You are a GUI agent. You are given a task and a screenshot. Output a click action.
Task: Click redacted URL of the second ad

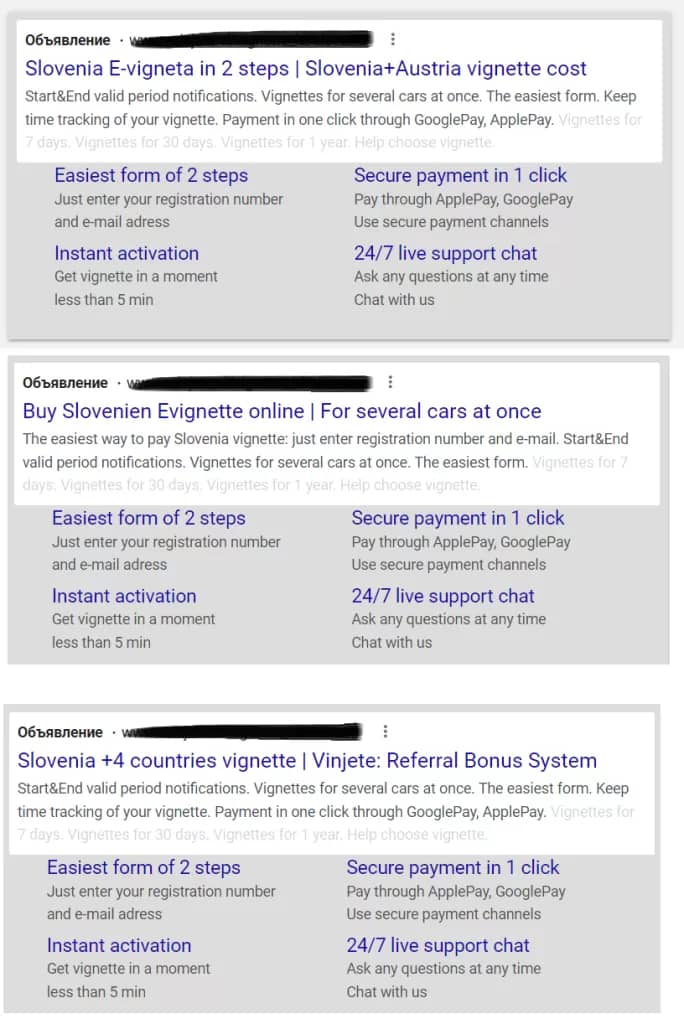pos(249,383)
